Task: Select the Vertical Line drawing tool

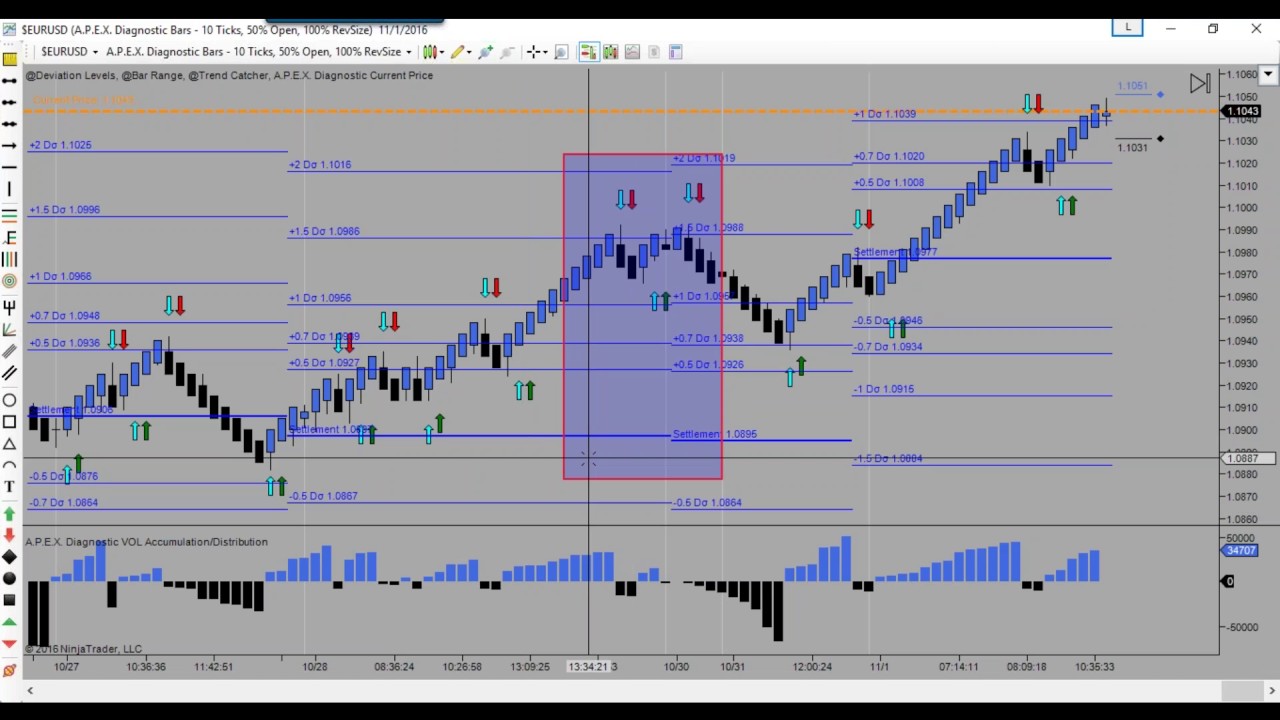Action: pyautogui.click(x=9, y=188)
